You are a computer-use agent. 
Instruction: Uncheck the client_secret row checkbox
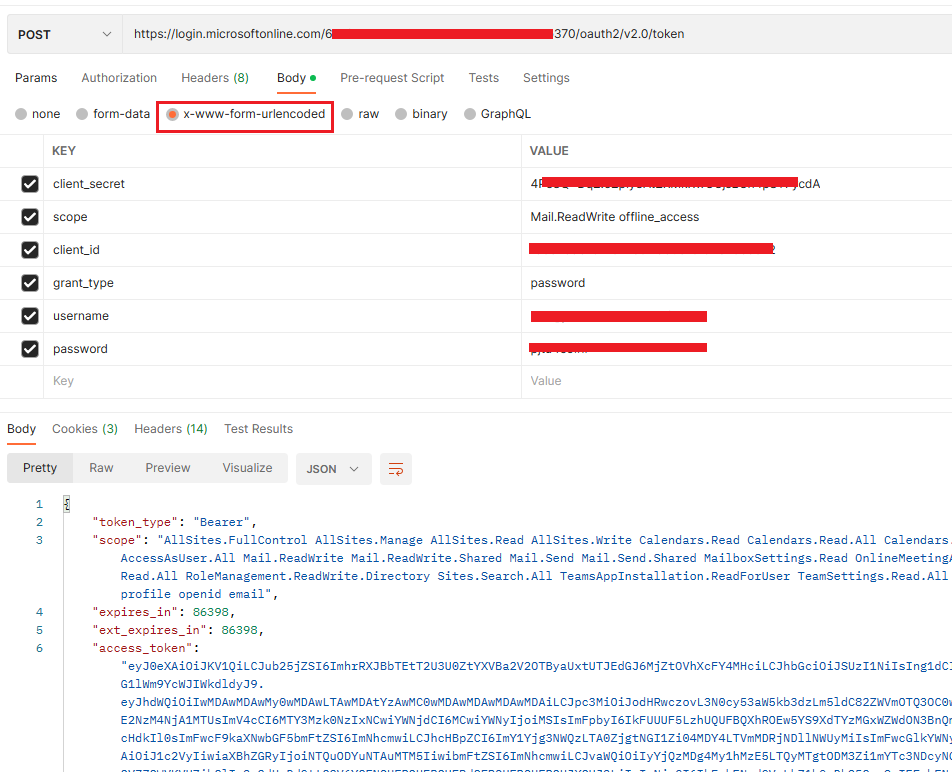[x=30, y=184]
